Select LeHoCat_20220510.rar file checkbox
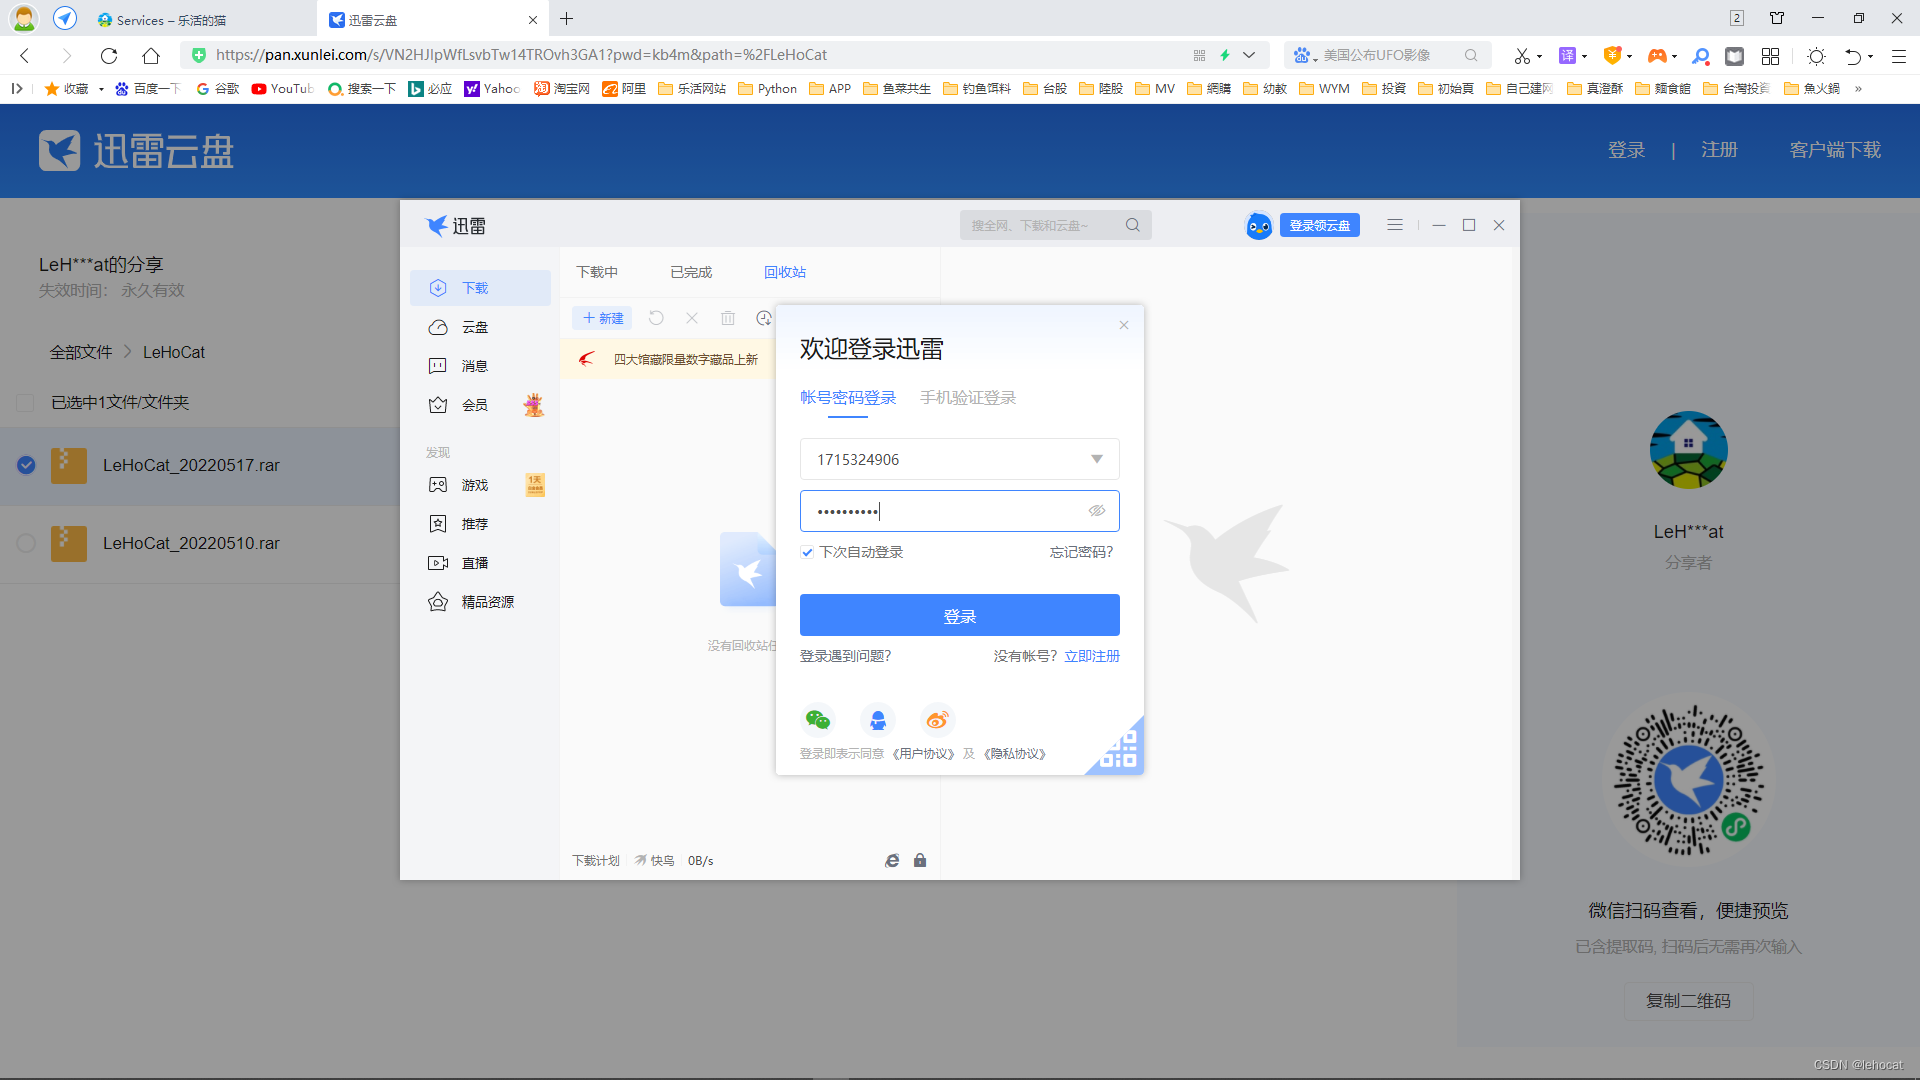The height and width of the screenshot is (1080, 1920). pyautogui.click(x=26, y=543)
